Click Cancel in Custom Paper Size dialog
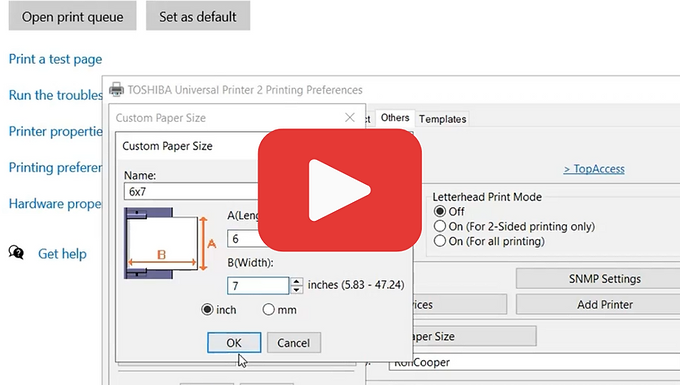Screen dimensions: 680x385 pos(294,343)
